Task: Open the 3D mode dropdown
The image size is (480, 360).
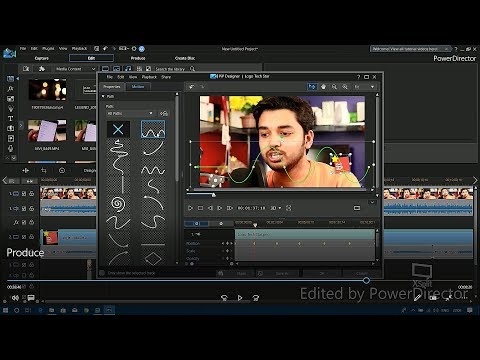Action: tap(275, 208)
